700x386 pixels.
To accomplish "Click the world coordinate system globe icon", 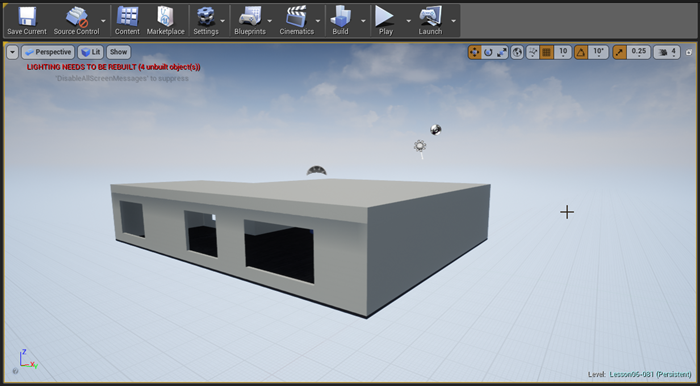I will point(517,53).
